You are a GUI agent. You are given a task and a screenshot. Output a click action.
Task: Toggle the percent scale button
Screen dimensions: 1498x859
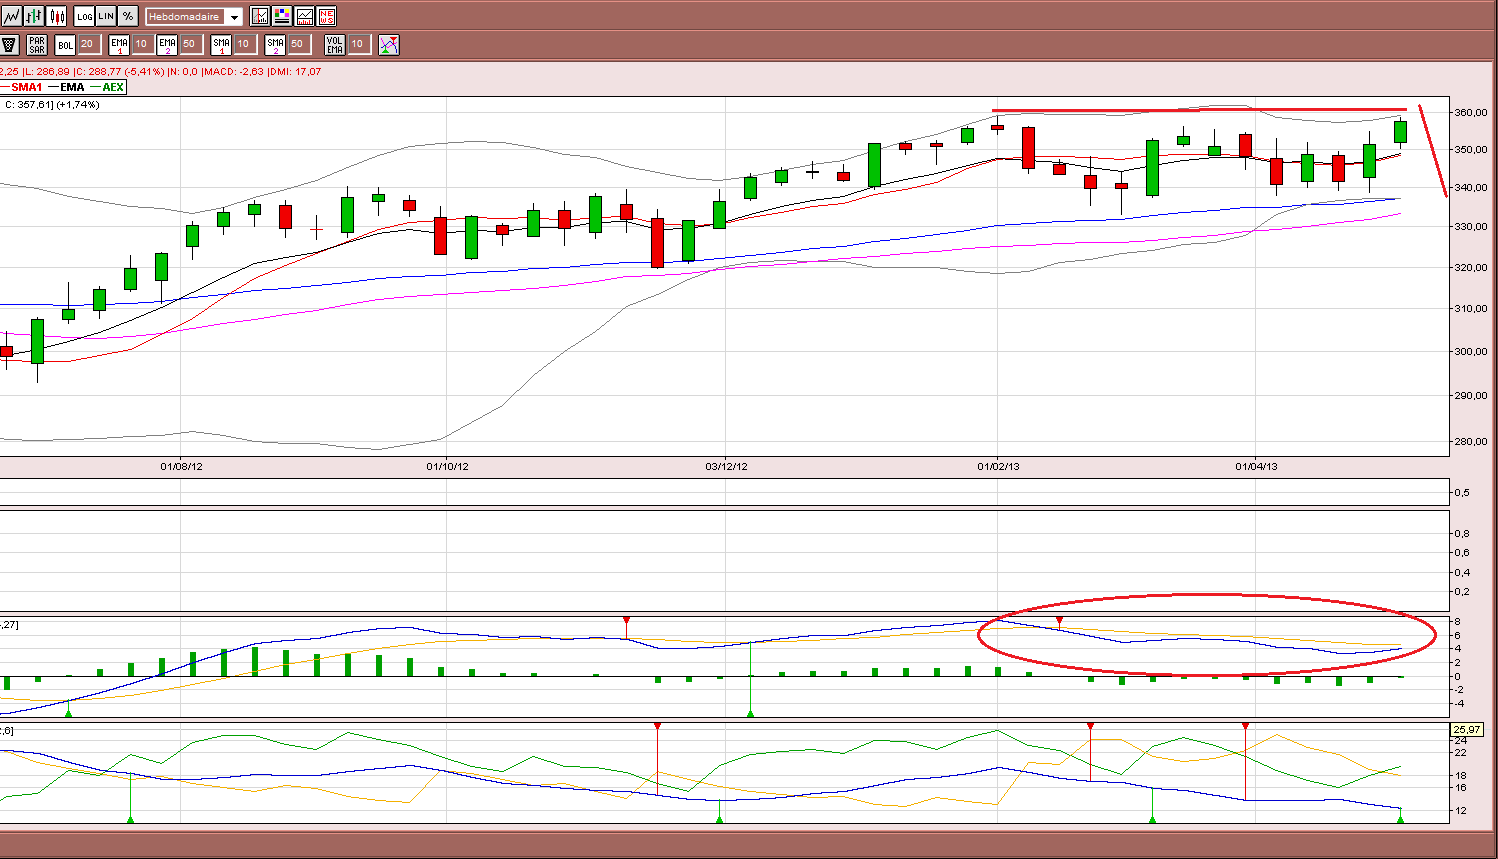[x=128, y=16]
